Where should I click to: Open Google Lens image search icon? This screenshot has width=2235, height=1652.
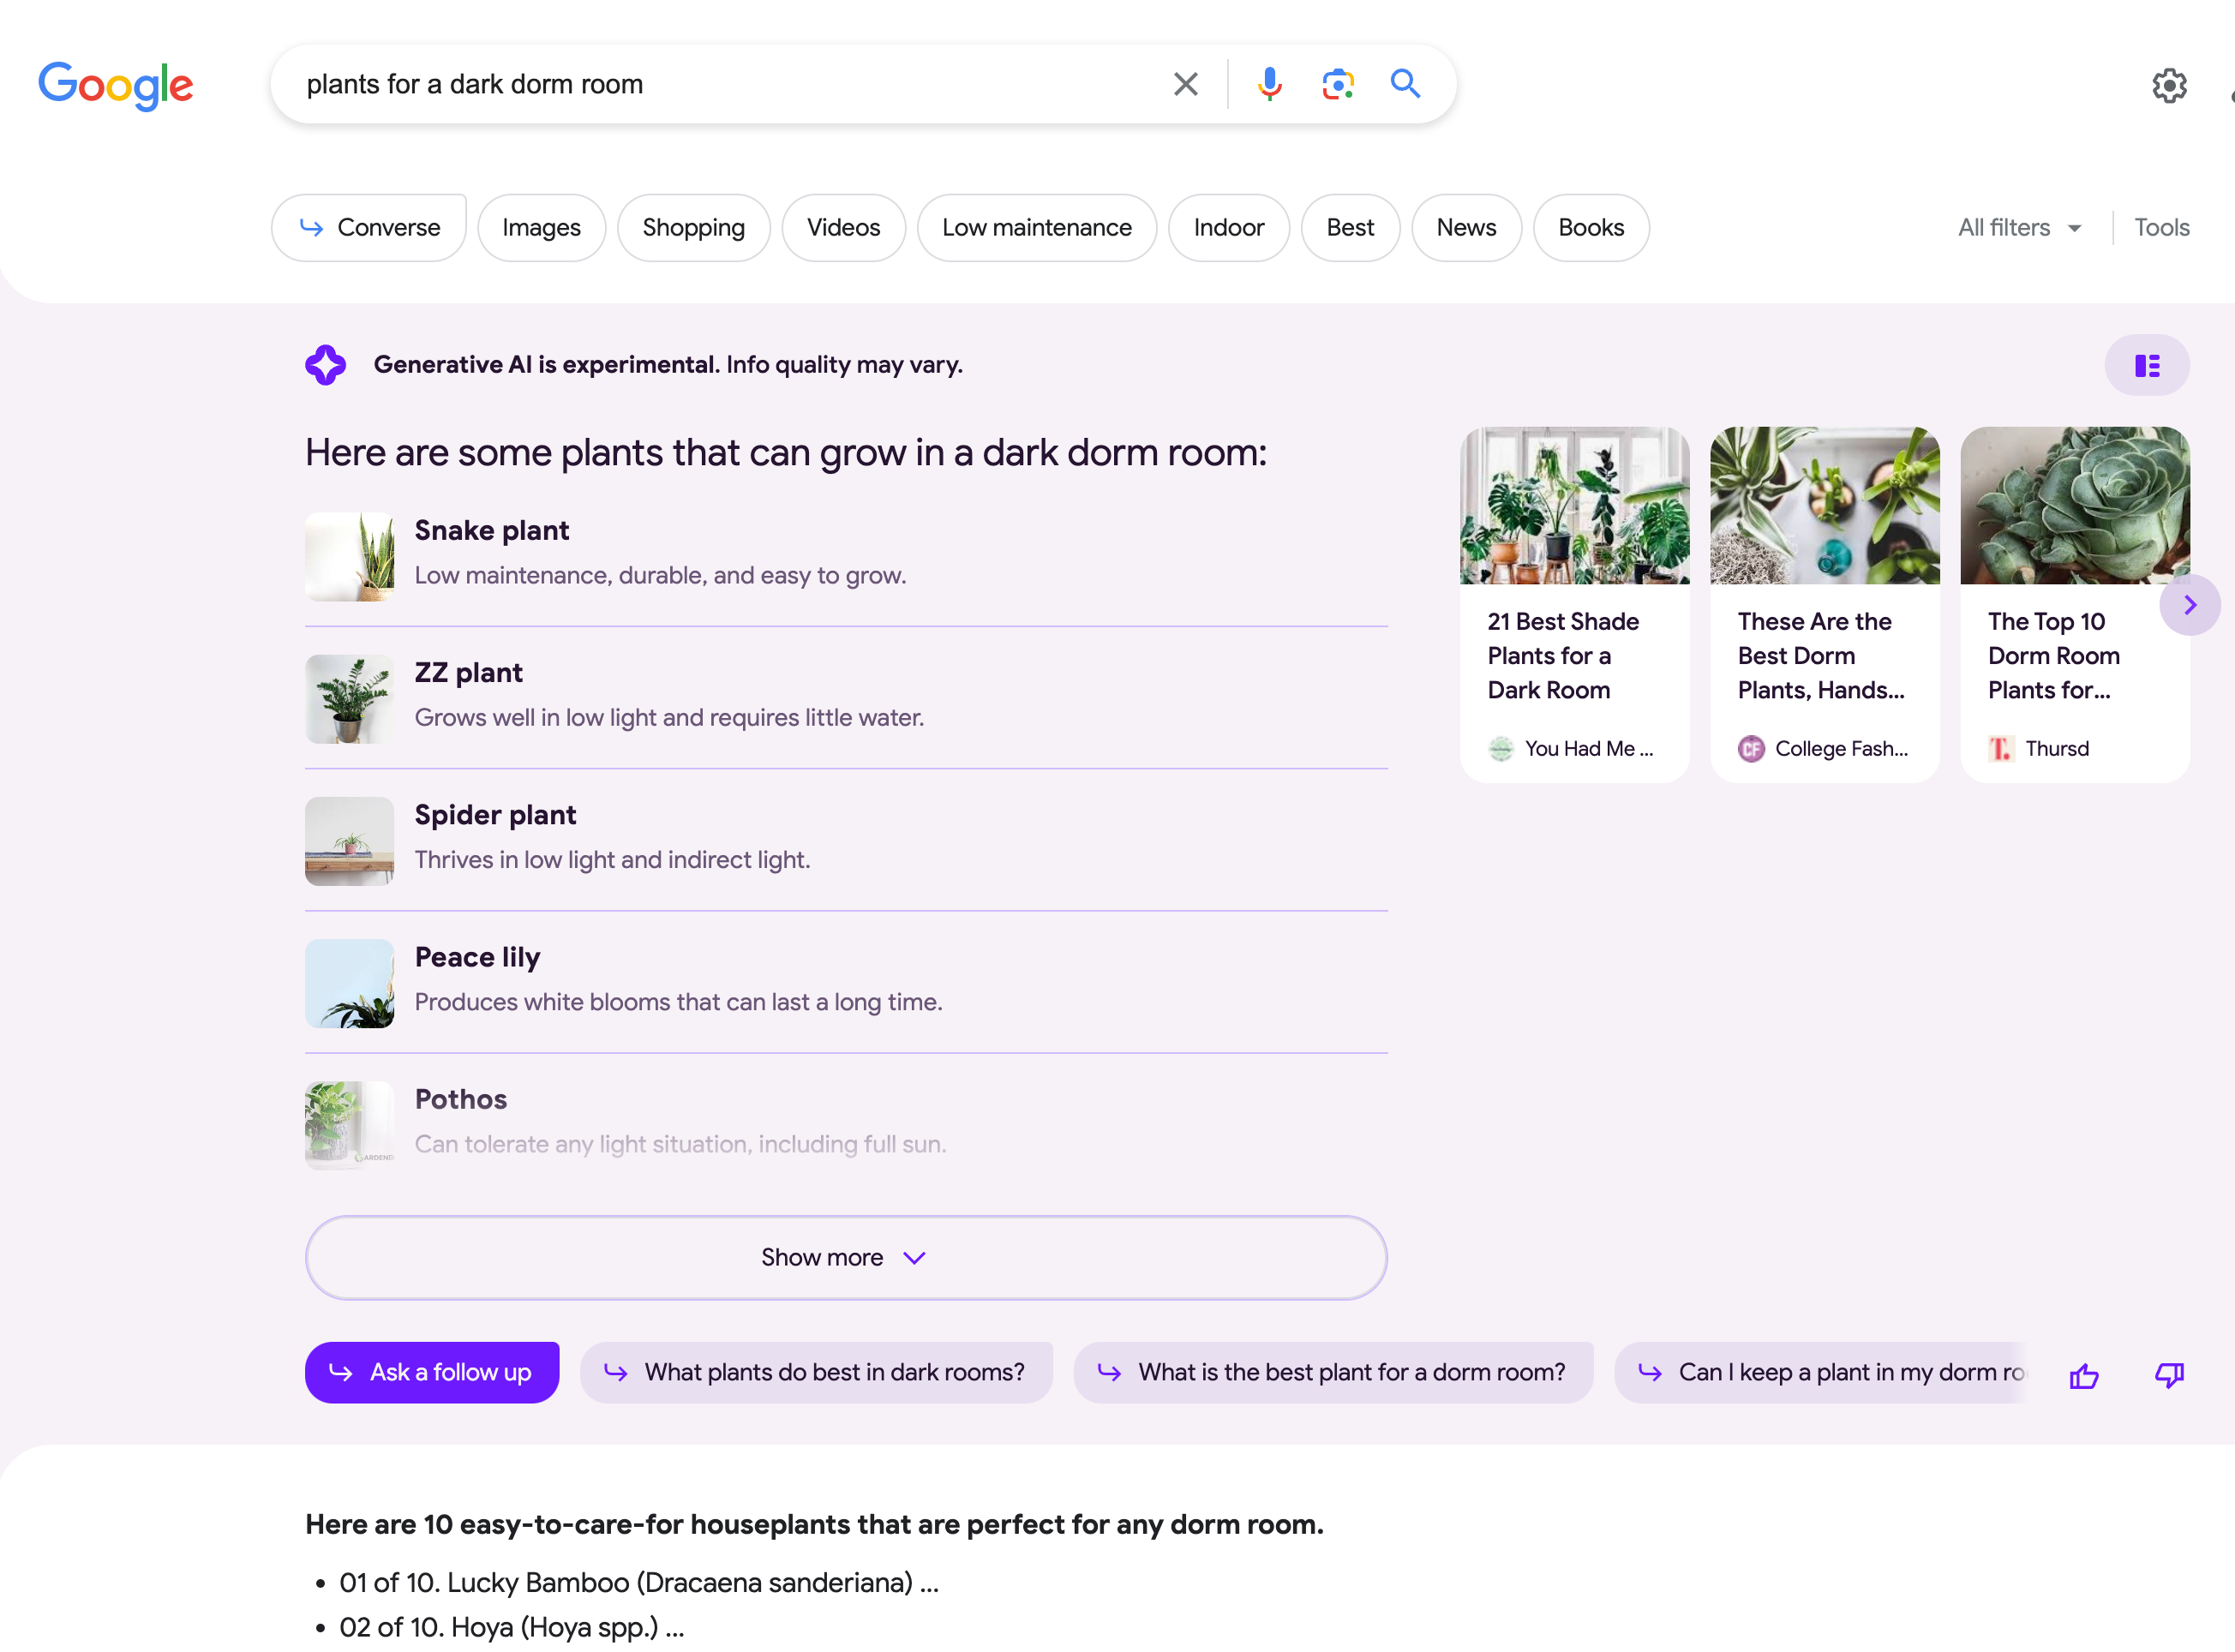[1337, 84]
